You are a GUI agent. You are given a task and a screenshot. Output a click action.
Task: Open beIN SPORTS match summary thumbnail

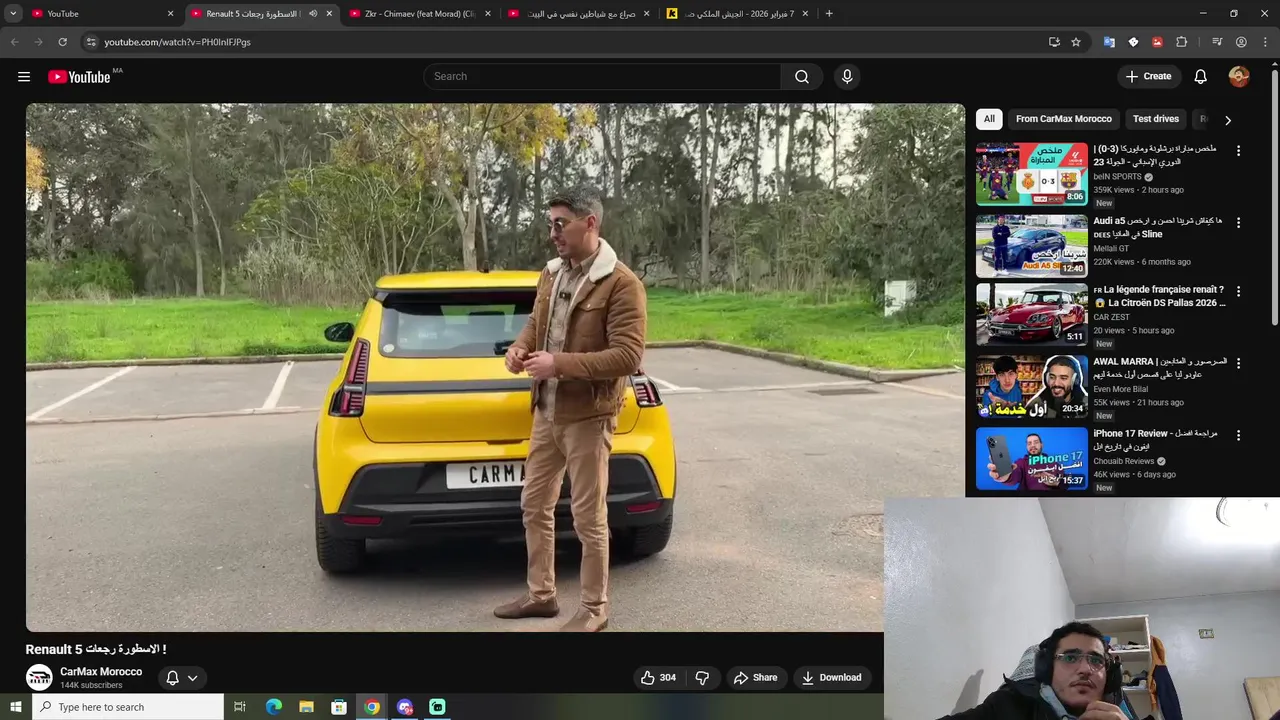pos(1031,174)
